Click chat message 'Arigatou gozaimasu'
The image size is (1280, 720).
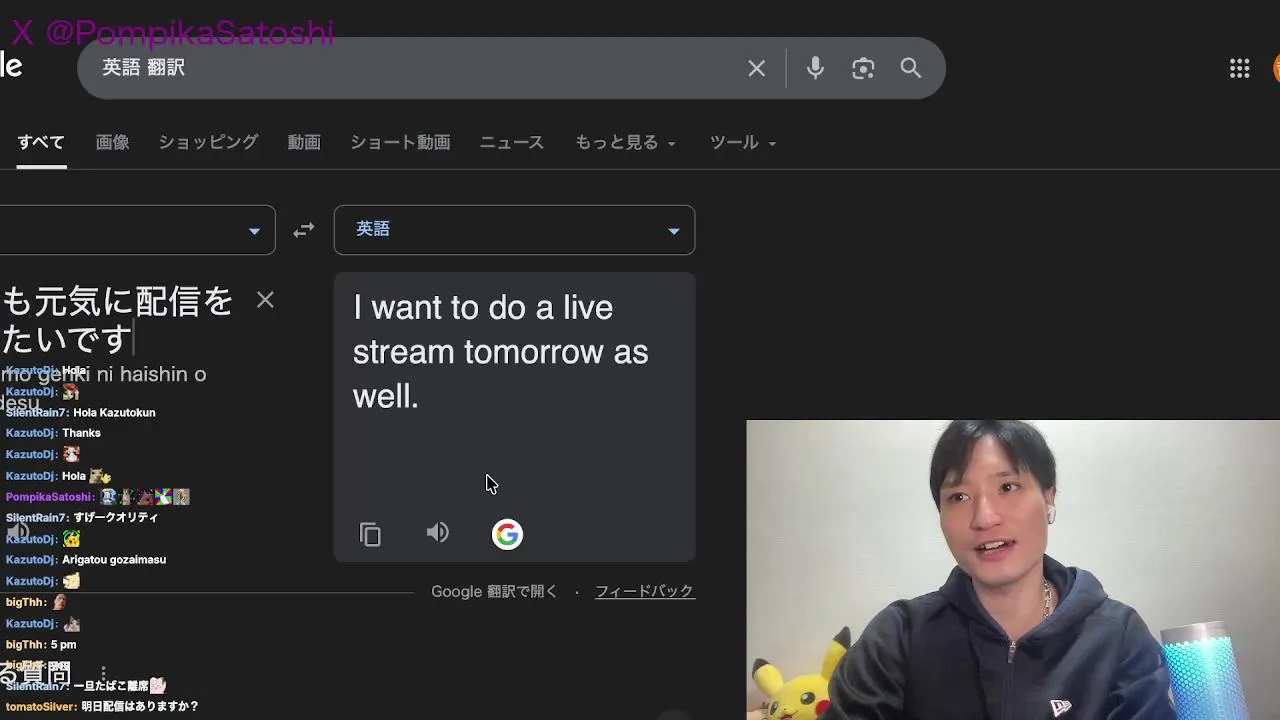point(114,560)
